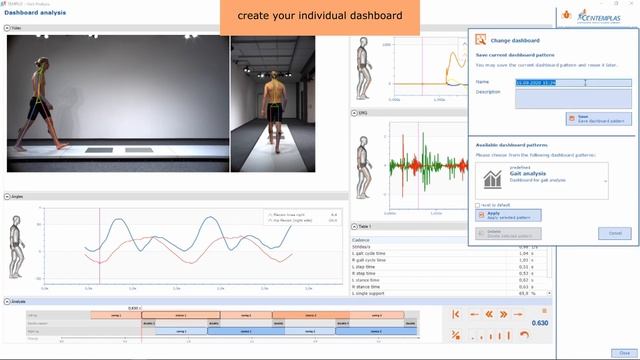Jump to the first frame
Screen dimensions: 640x360
(456, 314)
